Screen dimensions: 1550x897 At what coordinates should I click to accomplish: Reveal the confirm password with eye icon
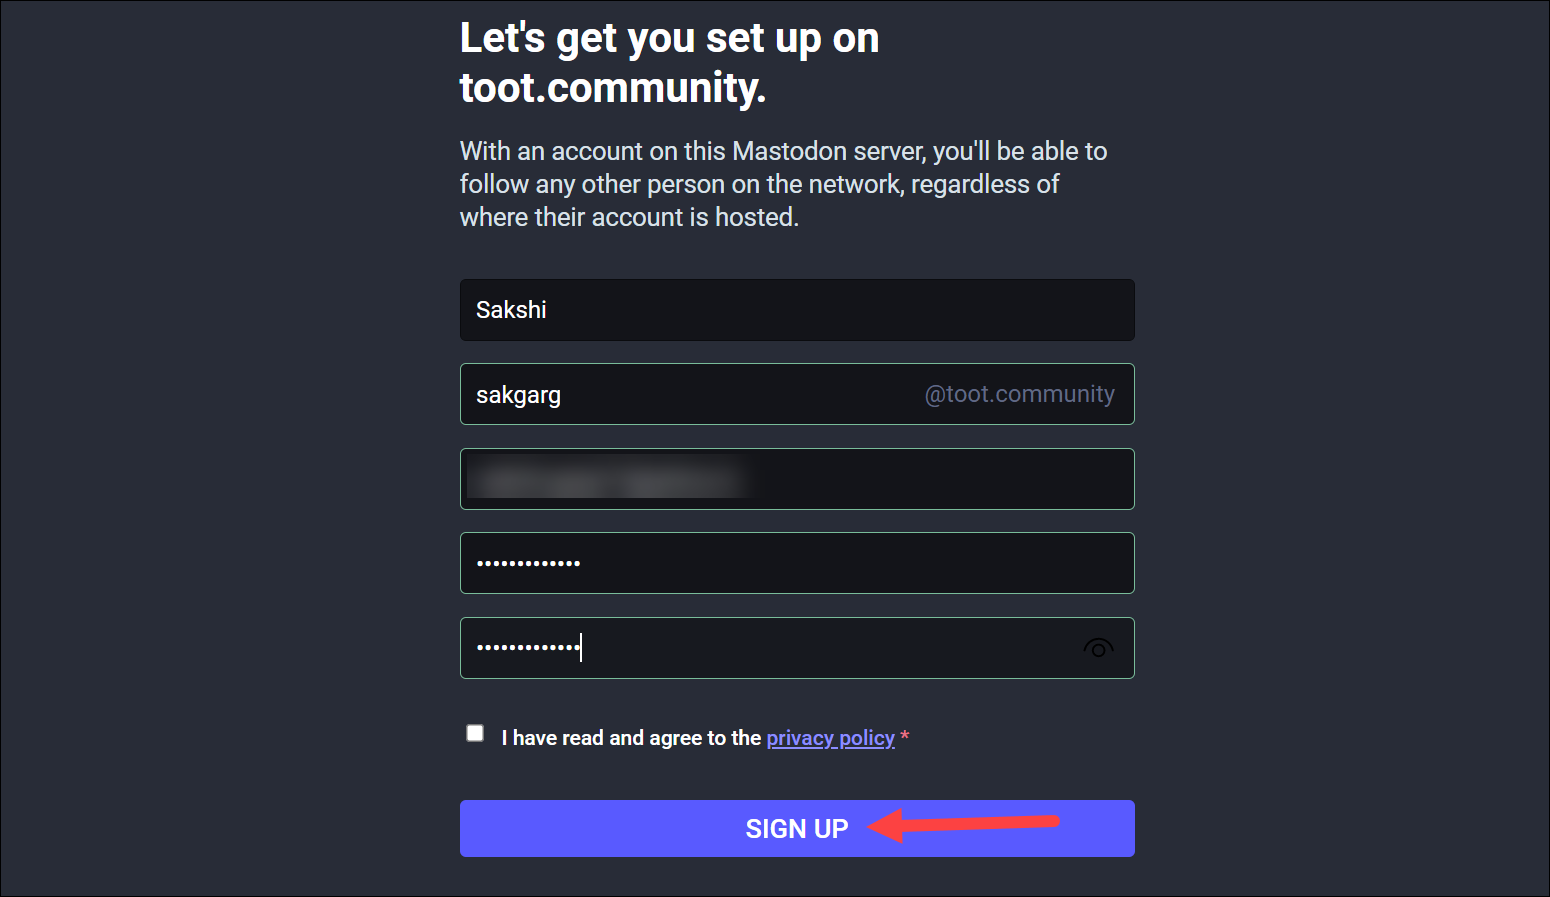(1098, 649)
